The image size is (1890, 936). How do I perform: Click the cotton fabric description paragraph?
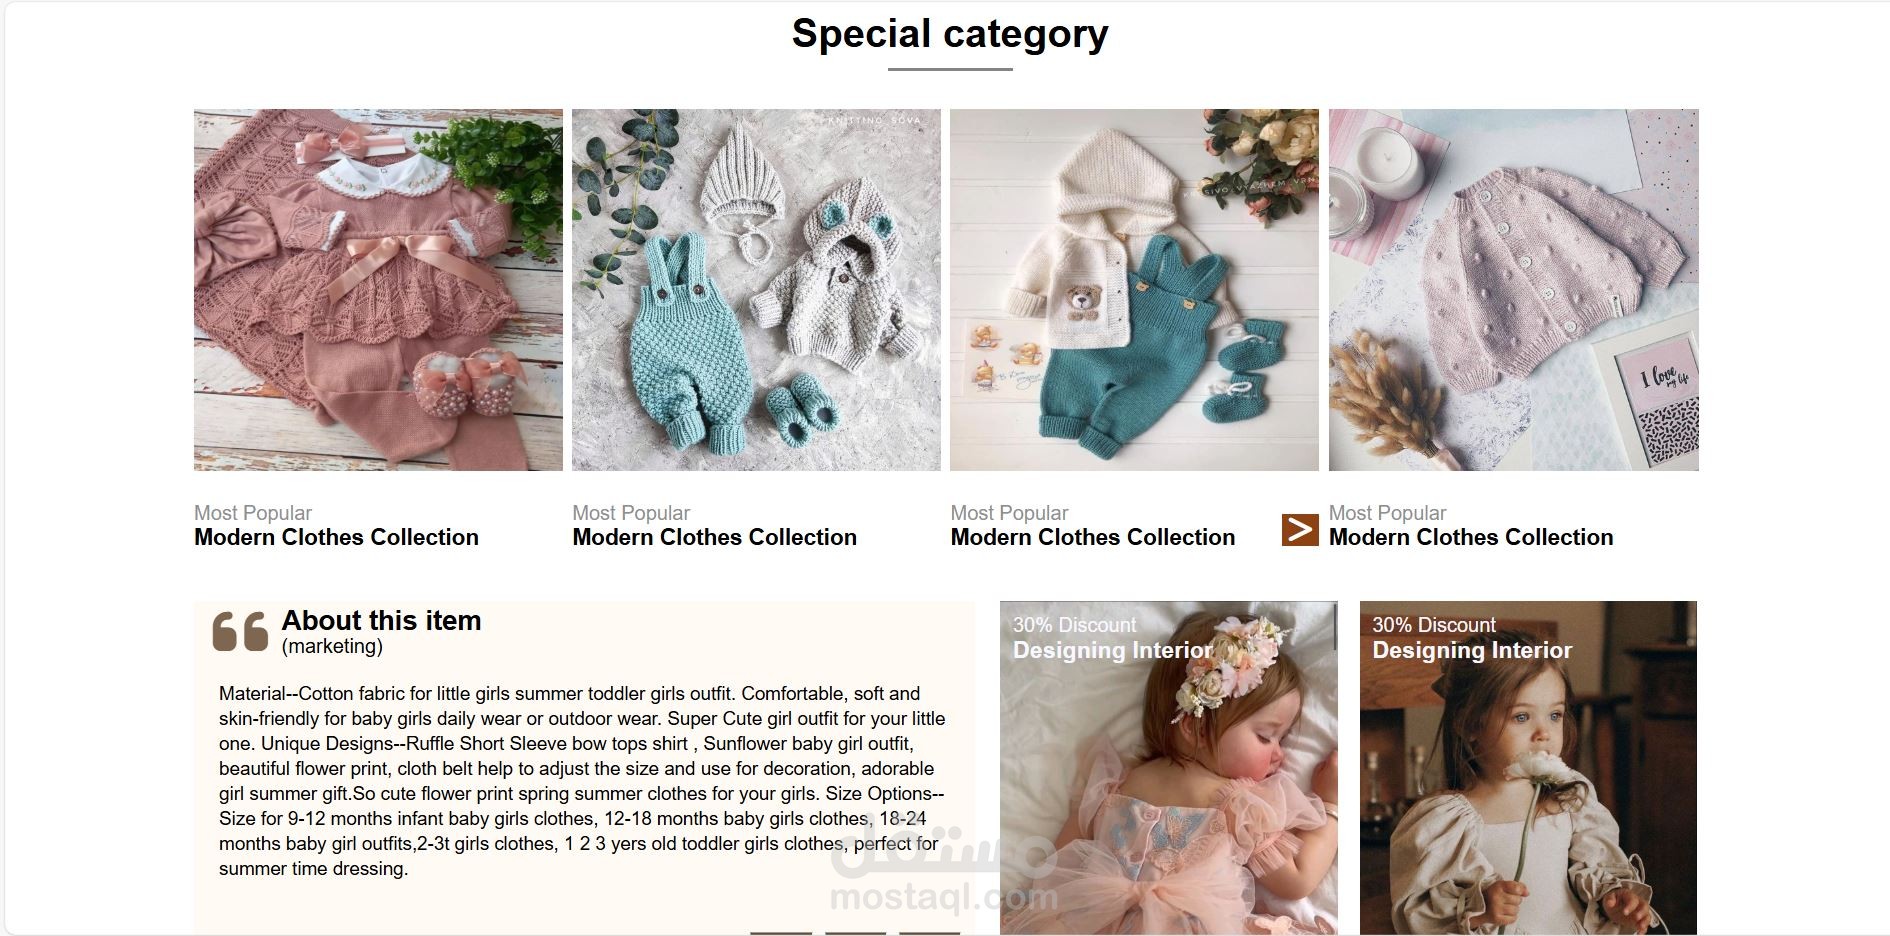[x=582, y=781]
